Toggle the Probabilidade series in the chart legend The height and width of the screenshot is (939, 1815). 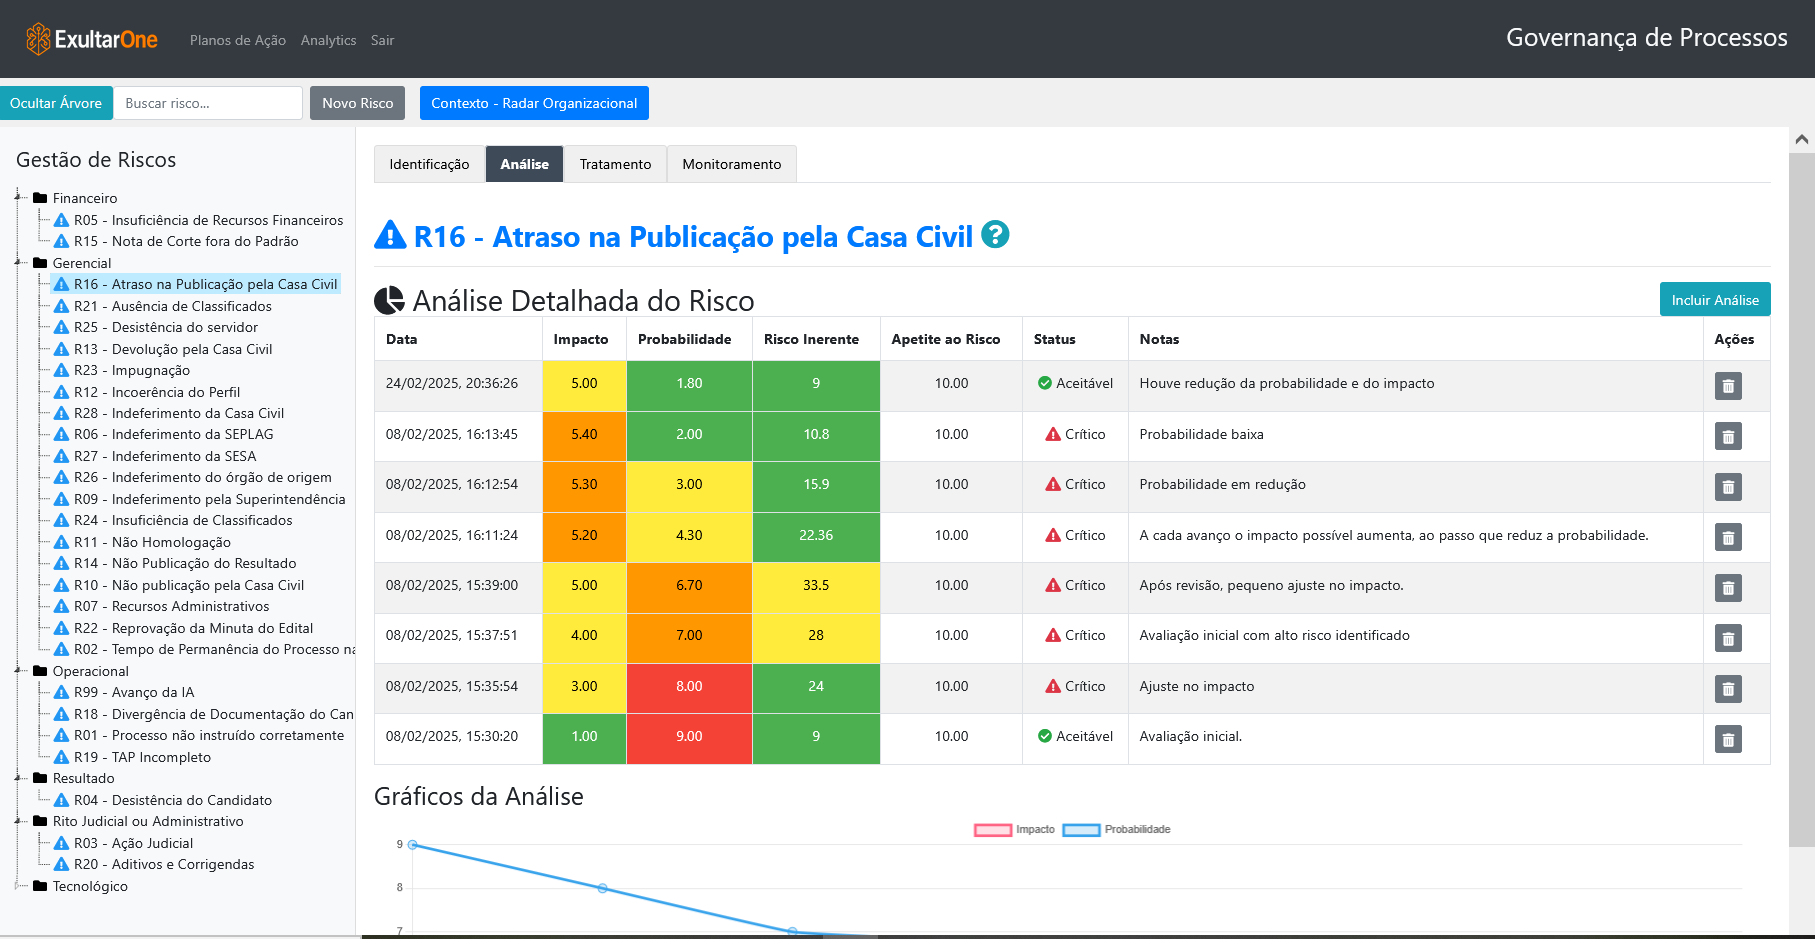[x=1137, y=829]
